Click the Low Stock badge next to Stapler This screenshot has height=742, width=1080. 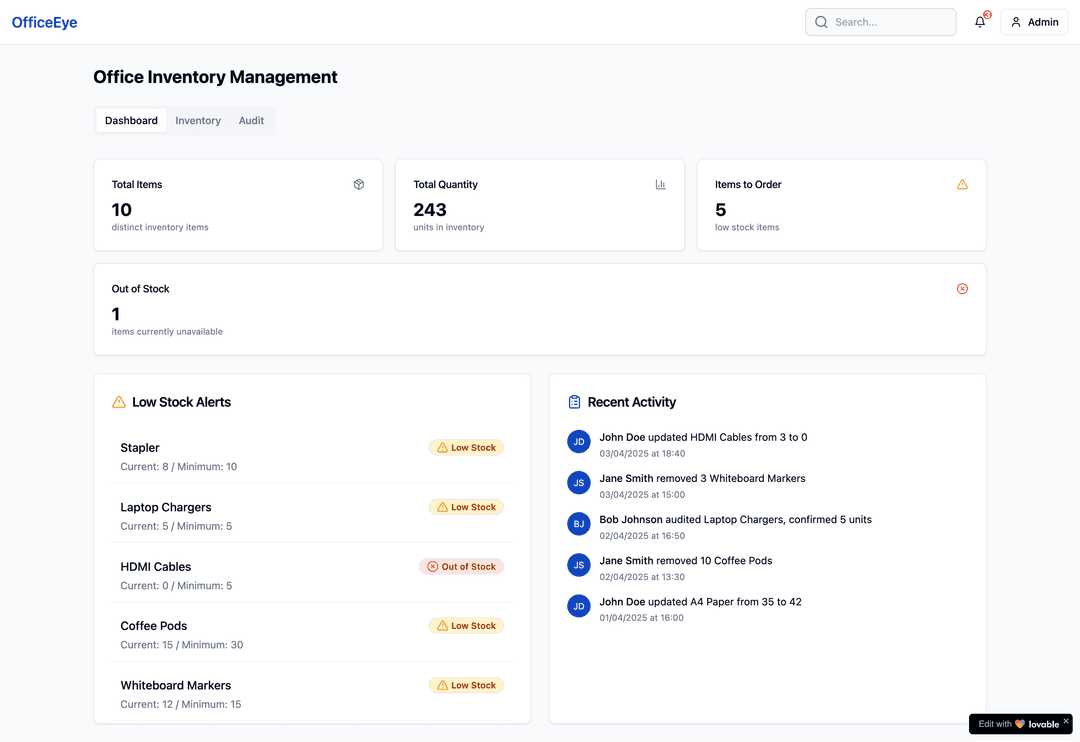pyautogui.click(x=466, y=447)
